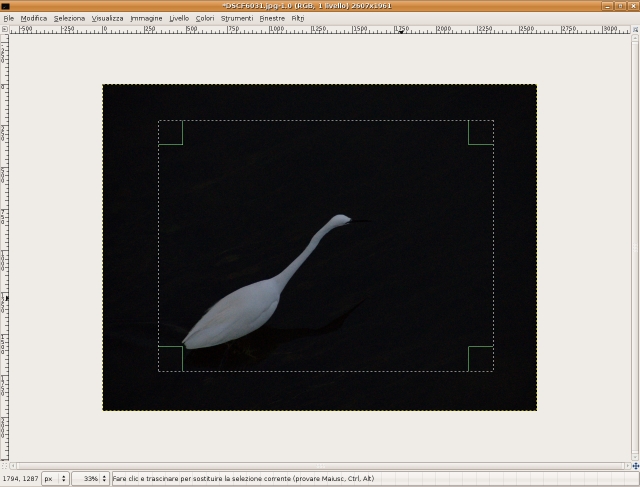The image size is (640, 487).
Task: Open the Livello menu
Action: click(179, 18)
